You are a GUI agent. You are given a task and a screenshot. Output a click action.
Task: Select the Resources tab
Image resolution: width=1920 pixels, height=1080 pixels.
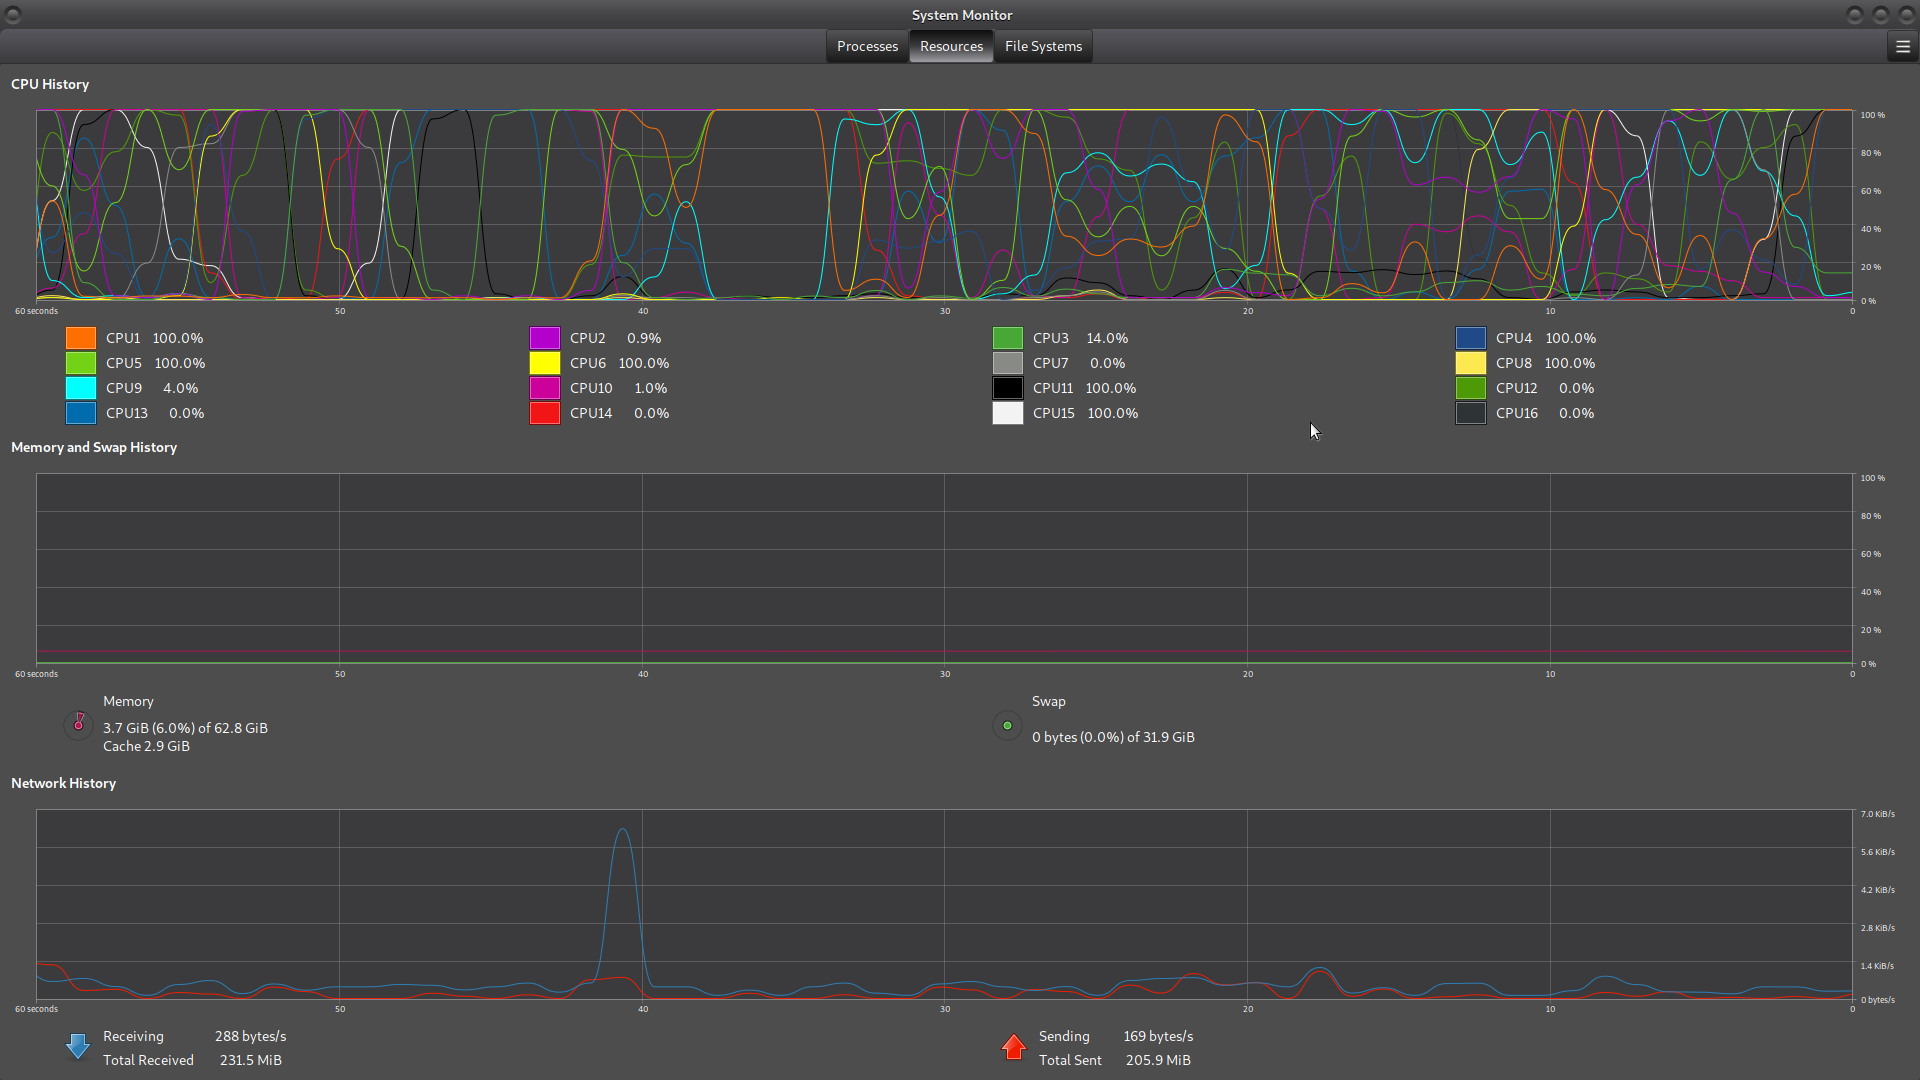click(951, 47)
